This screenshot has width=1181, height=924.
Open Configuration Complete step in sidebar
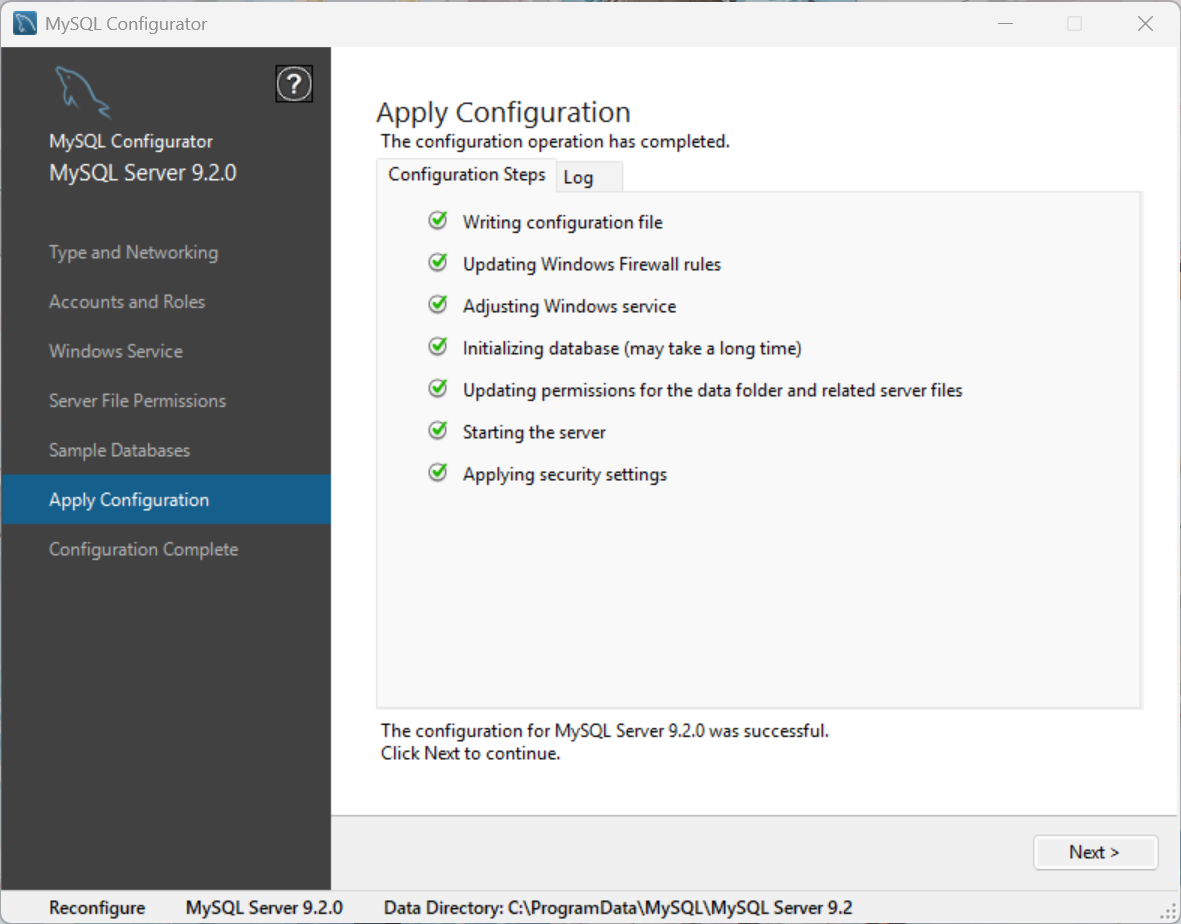(x=143, y=550)
